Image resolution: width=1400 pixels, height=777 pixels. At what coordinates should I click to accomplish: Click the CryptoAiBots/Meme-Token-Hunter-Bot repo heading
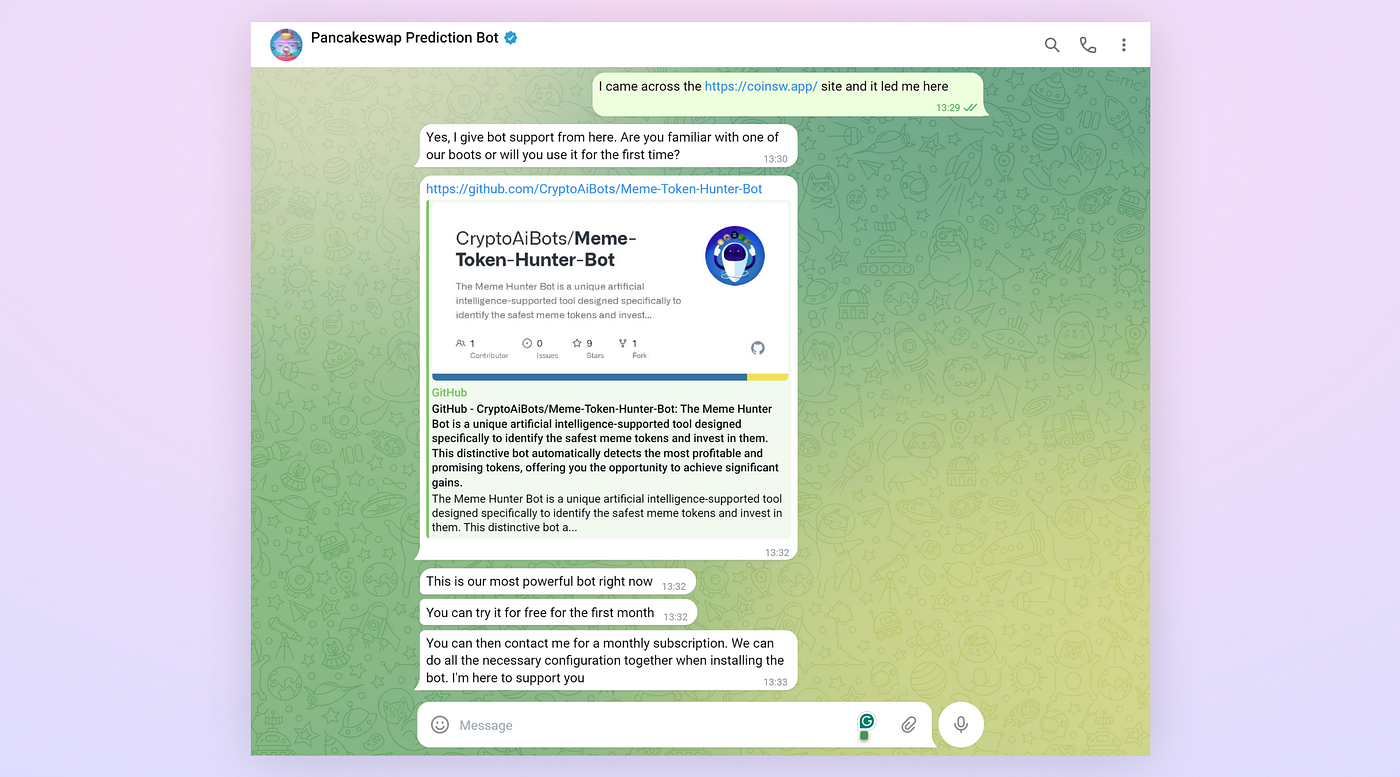(x=546, y=249)
